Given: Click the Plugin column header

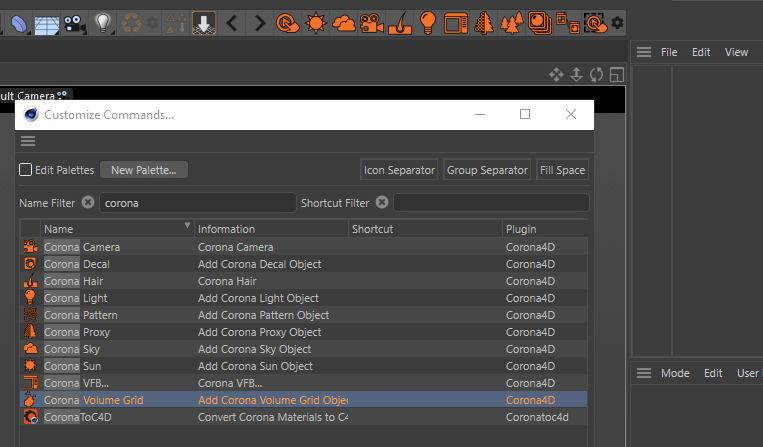Looking at the screenshot, I should point(545,229).
